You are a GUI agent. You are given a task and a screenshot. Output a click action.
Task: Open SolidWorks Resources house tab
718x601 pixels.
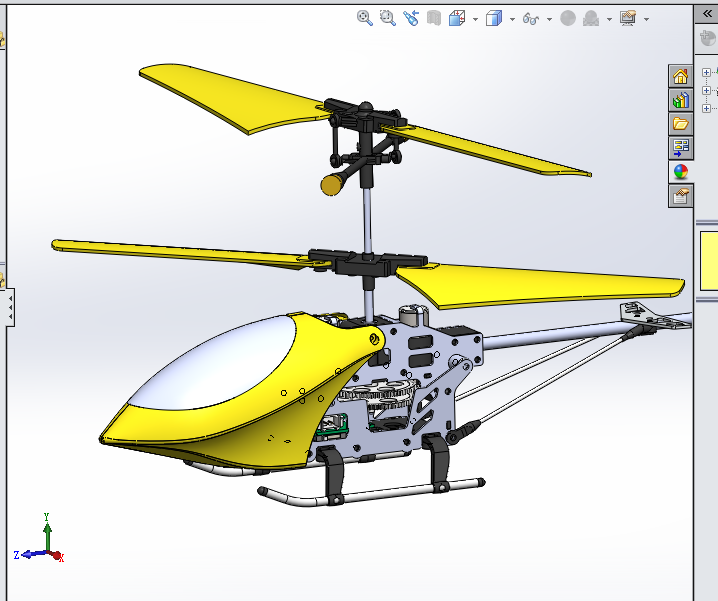[x=680, y=76]
